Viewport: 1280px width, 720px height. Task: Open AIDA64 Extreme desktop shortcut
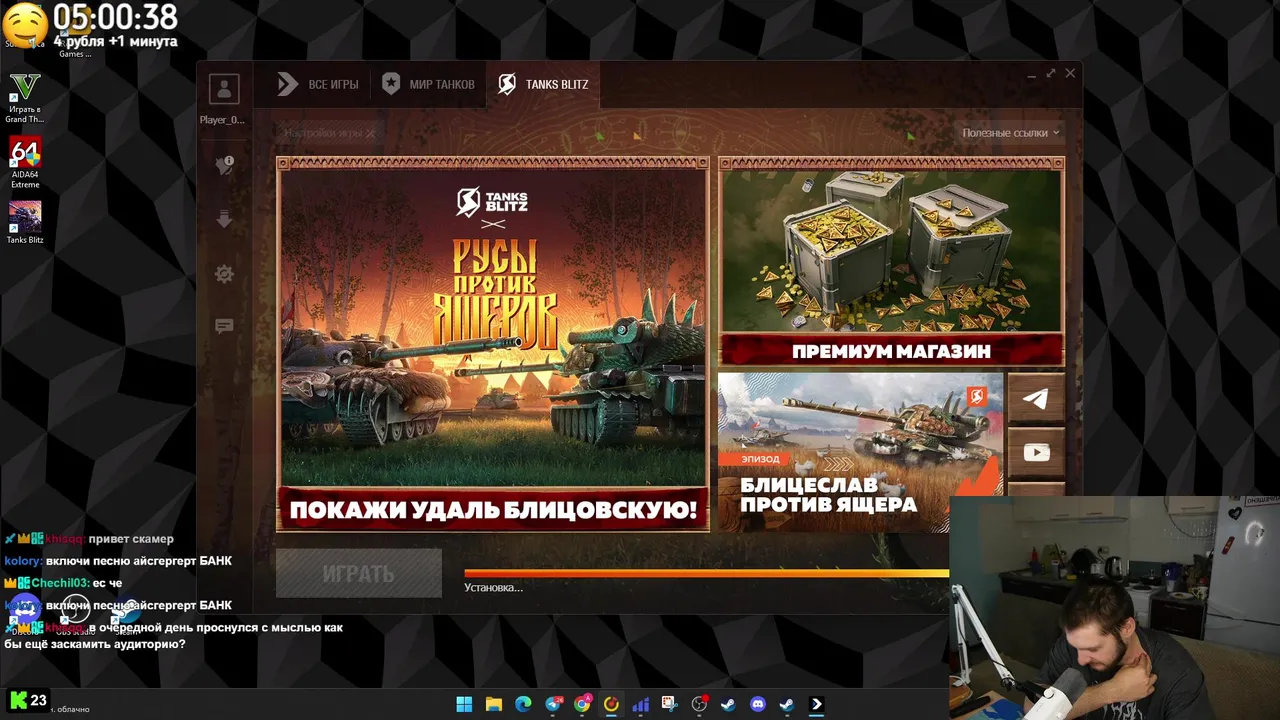pos(25,163)
